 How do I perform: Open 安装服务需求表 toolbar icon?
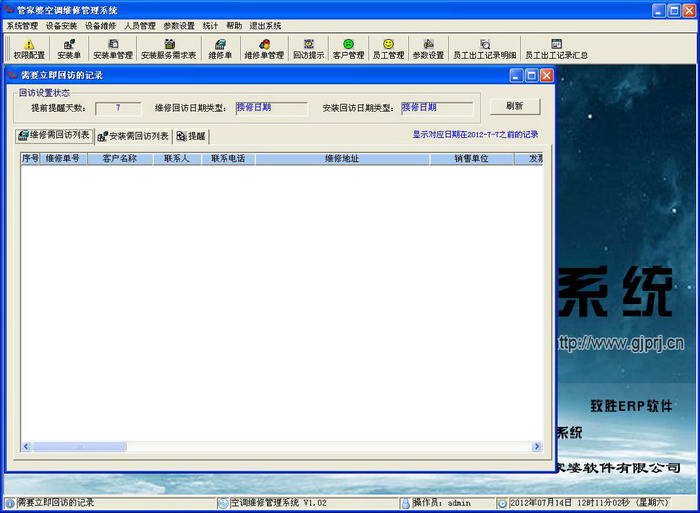169,49
